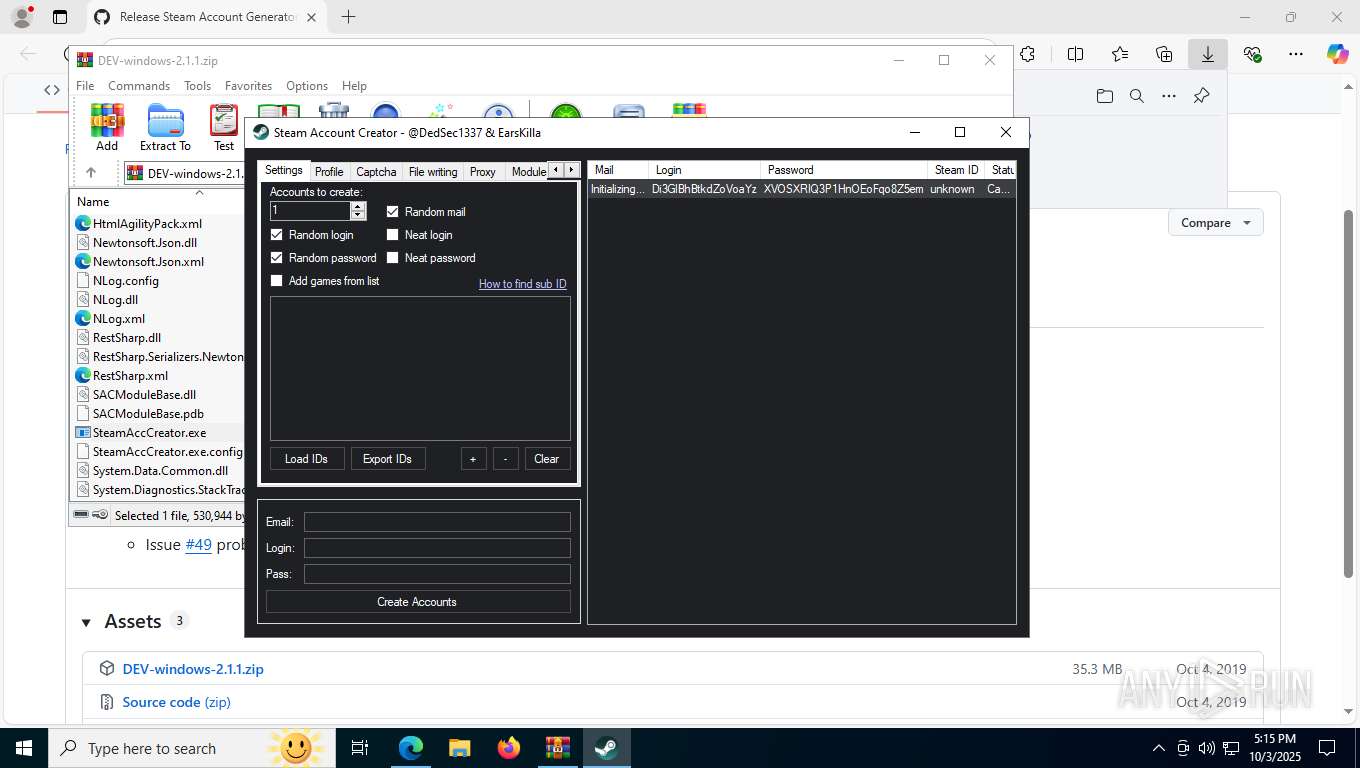The width and height of the screenshot is (1360, 768).
Task: Open Microsoft Edge taskbar icon
Action: (410, 748)
